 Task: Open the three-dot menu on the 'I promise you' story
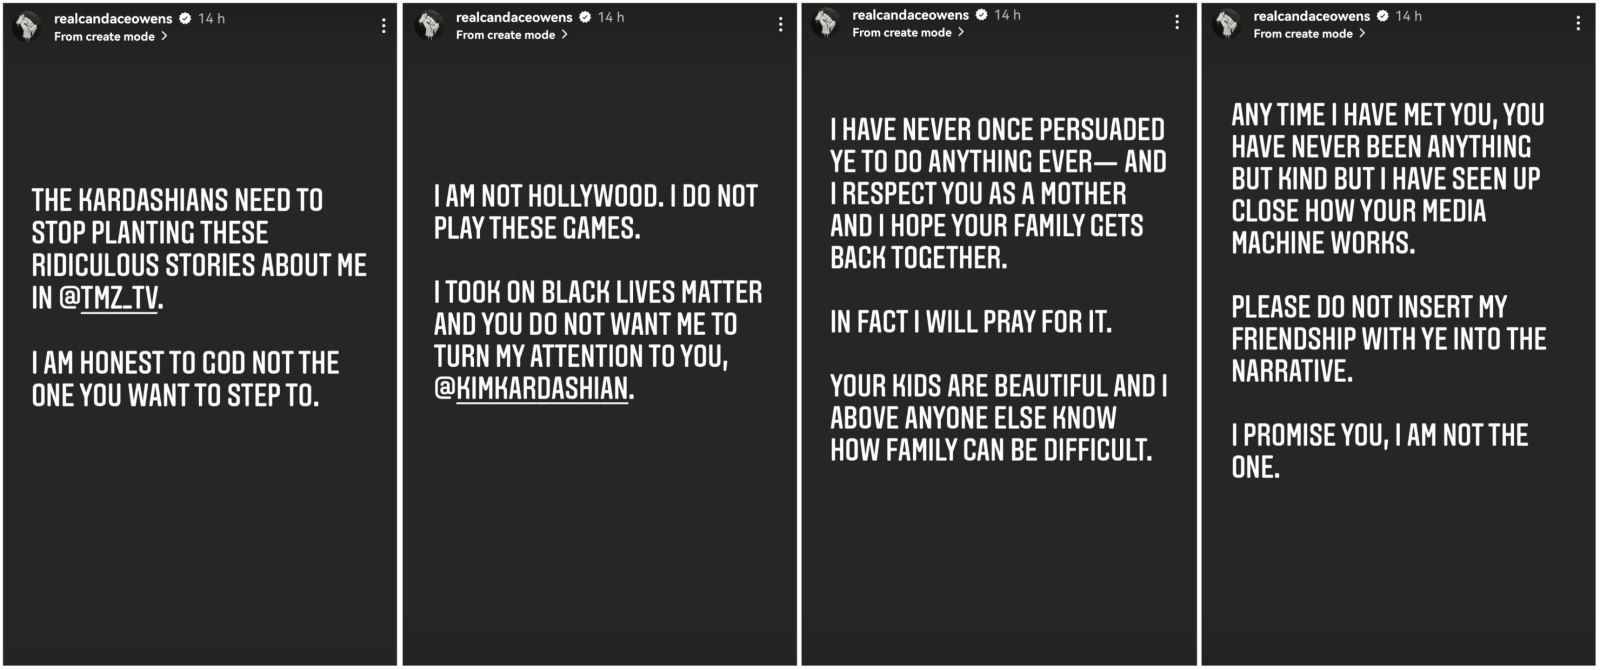click(1578, 23)
